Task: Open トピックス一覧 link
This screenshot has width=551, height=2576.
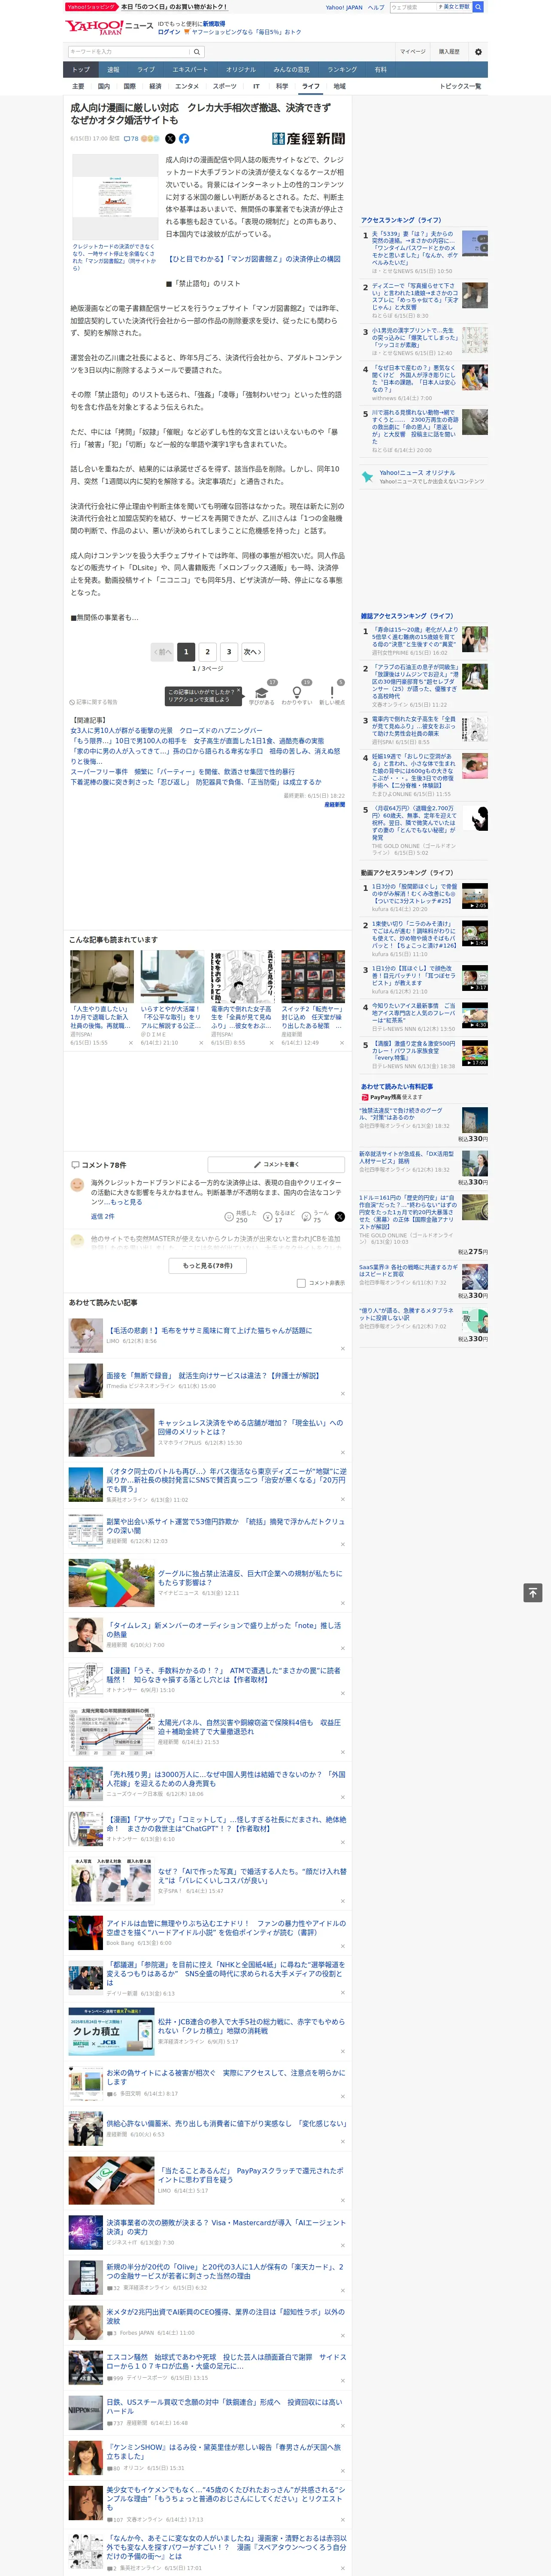Action: 460,86
